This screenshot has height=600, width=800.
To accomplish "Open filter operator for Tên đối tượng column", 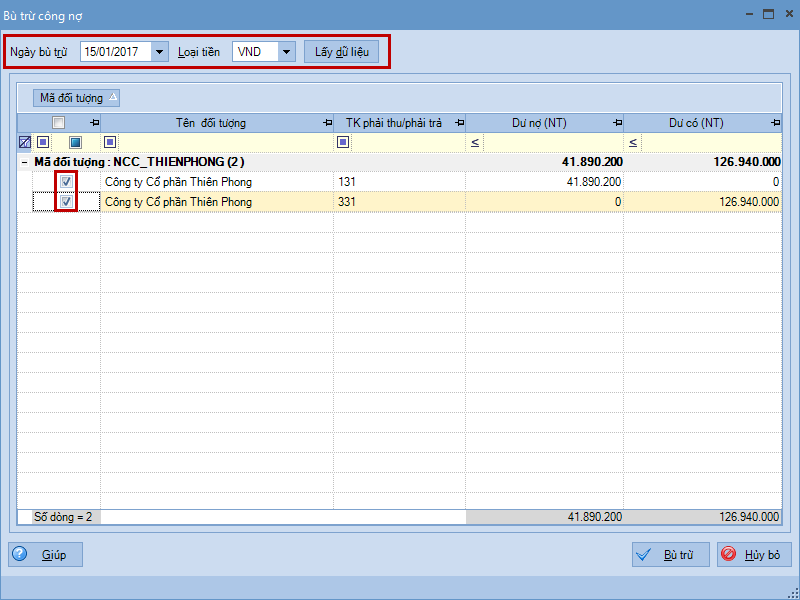I will (110, 143).
